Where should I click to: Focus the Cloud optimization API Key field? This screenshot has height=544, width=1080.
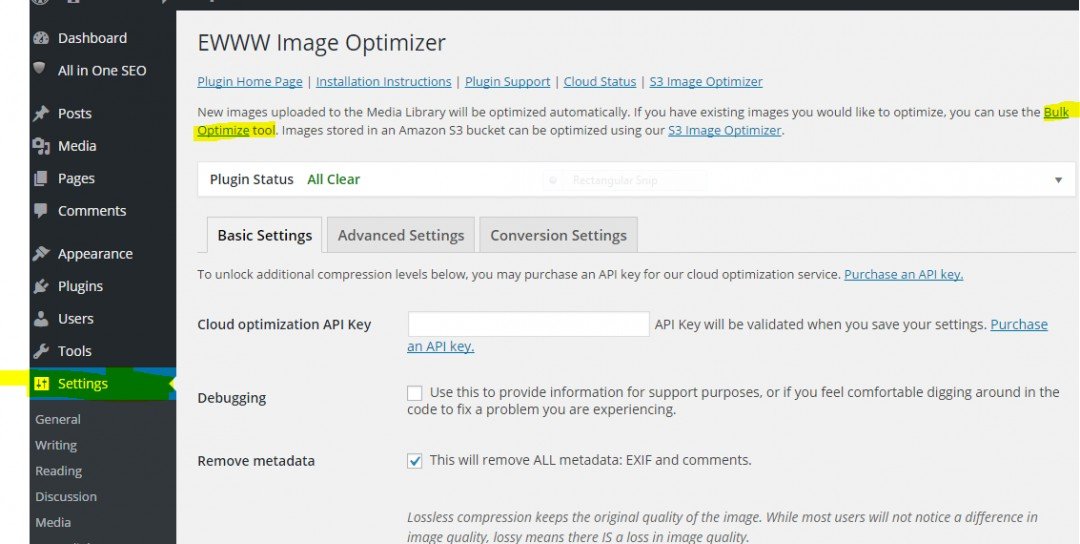point(528,324)
